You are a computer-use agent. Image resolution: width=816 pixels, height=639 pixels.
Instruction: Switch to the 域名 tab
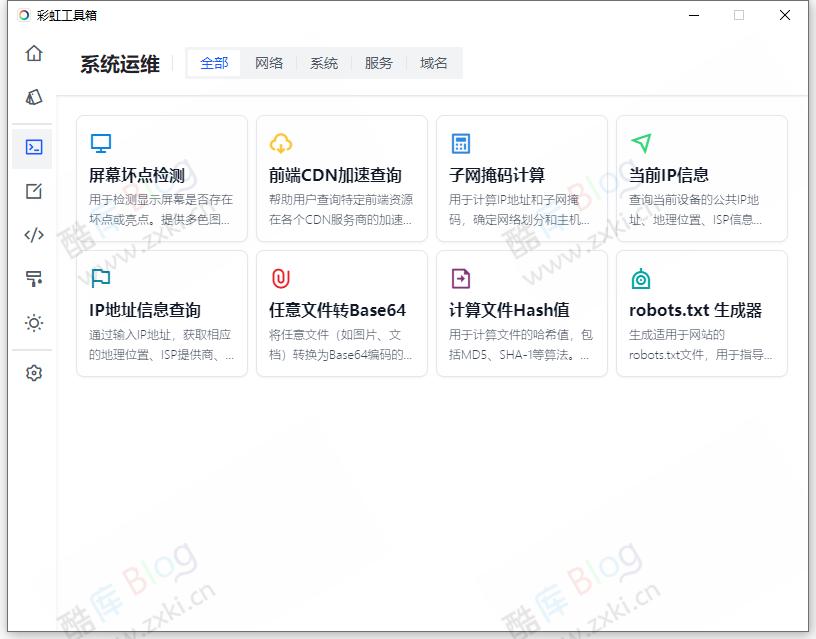tap(433, 62)
